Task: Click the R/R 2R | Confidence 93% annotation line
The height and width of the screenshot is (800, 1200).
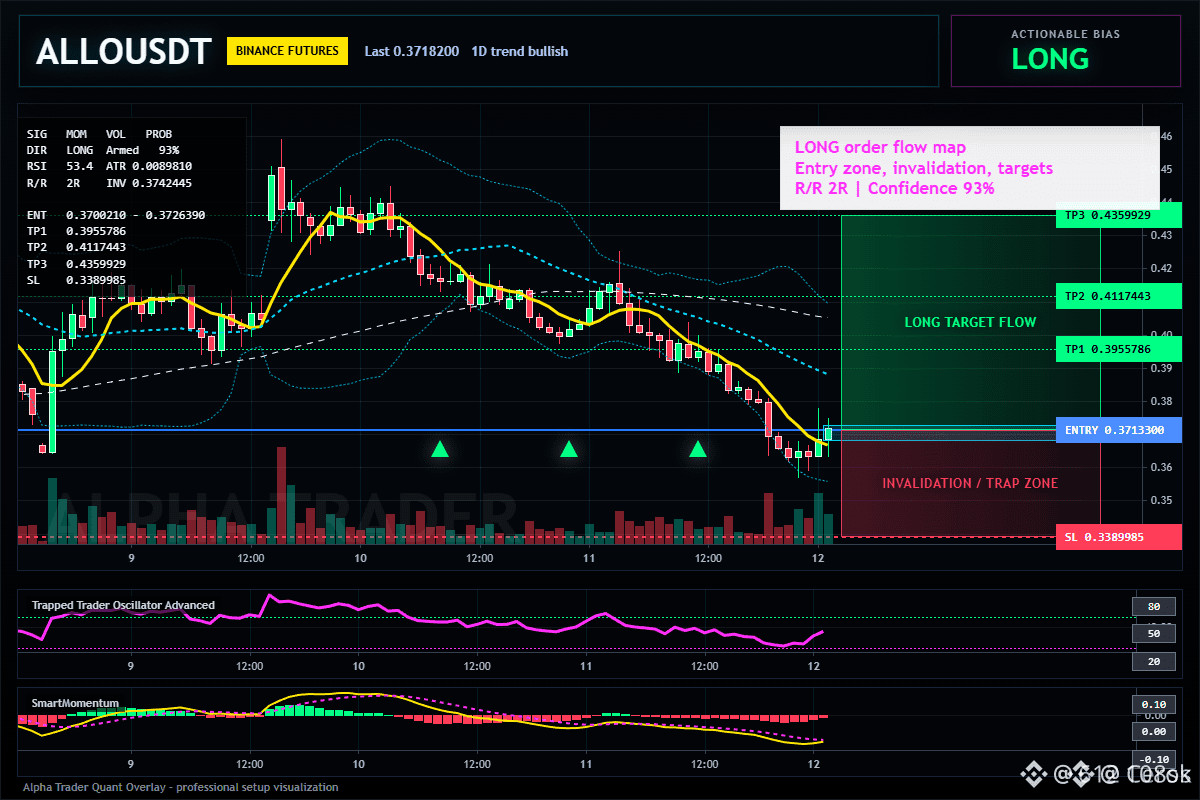Action: coord(894,188)
